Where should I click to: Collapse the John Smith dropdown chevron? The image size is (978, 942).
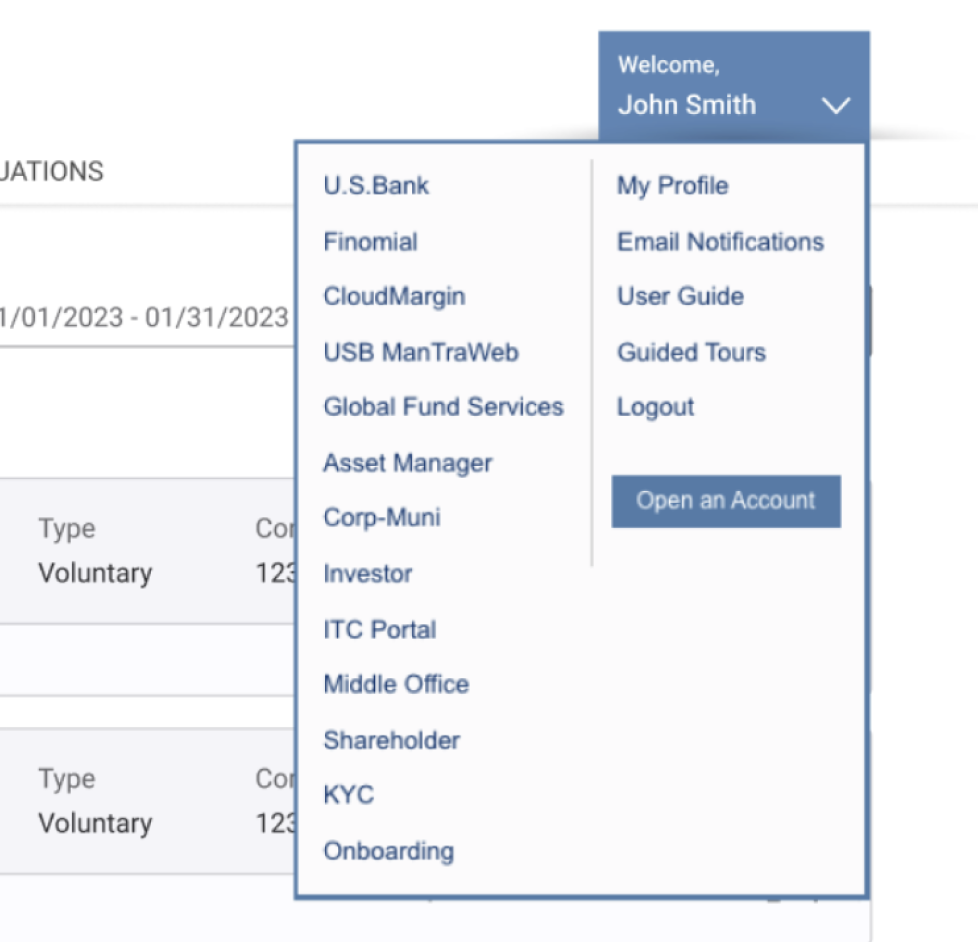coord(835,105)
